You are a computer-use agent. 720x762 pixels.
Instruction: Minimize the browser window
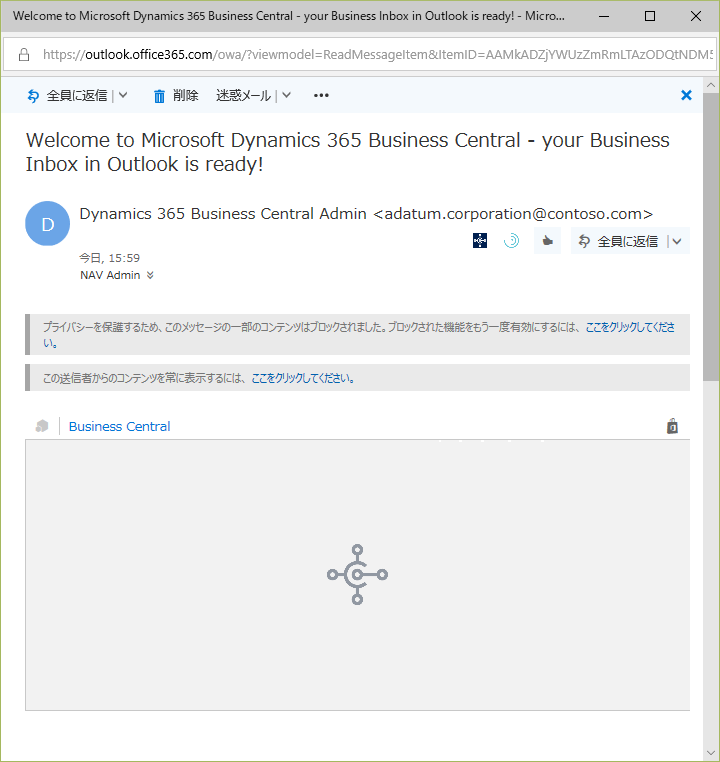point(604,16)
